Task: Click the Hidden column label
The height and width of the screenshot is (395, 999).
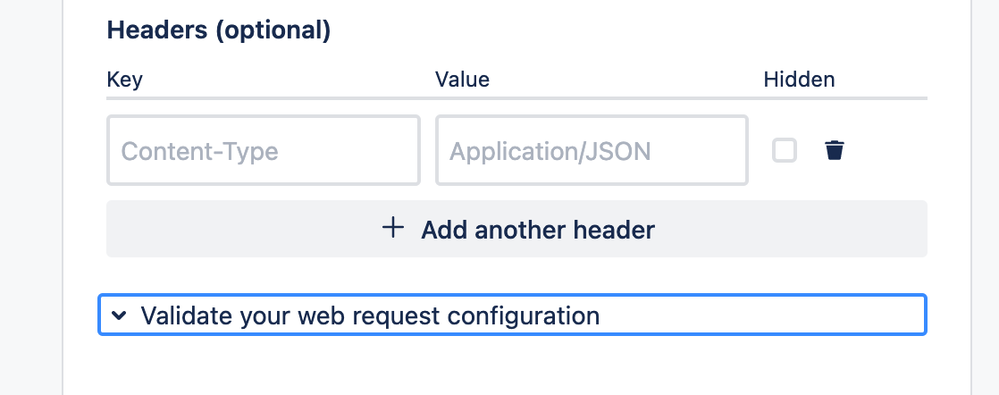Action: (x=799, y=80)
